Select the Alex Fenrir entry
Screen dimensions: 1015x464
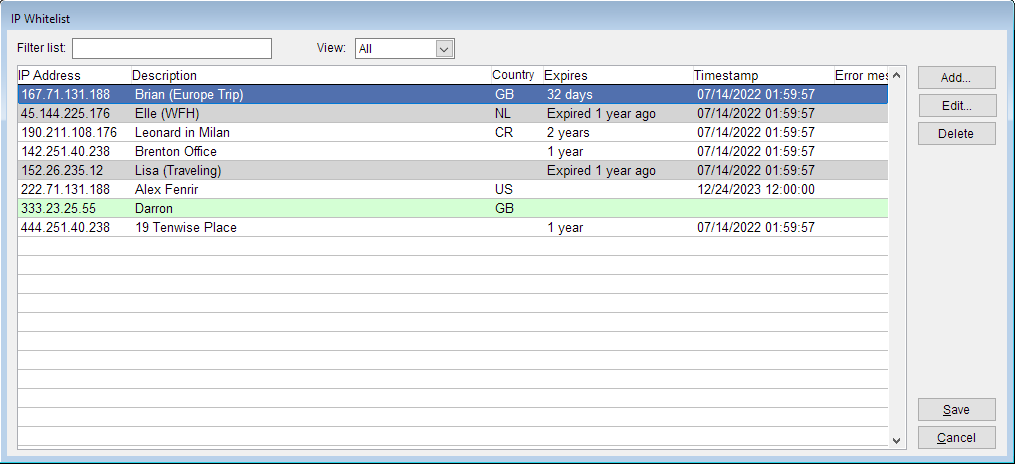[x=164, y=190]
